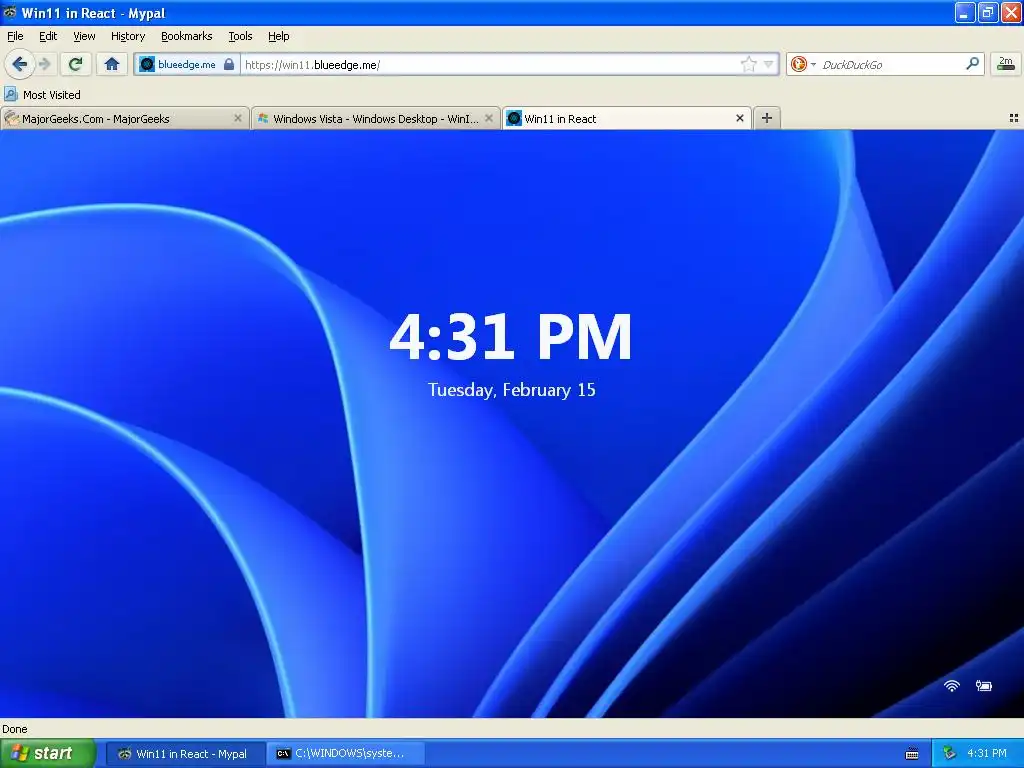1024x768 pixels.
Task: Open the URL history dropdown arrow
Action: pyautogui.click(x=769, y=64)
